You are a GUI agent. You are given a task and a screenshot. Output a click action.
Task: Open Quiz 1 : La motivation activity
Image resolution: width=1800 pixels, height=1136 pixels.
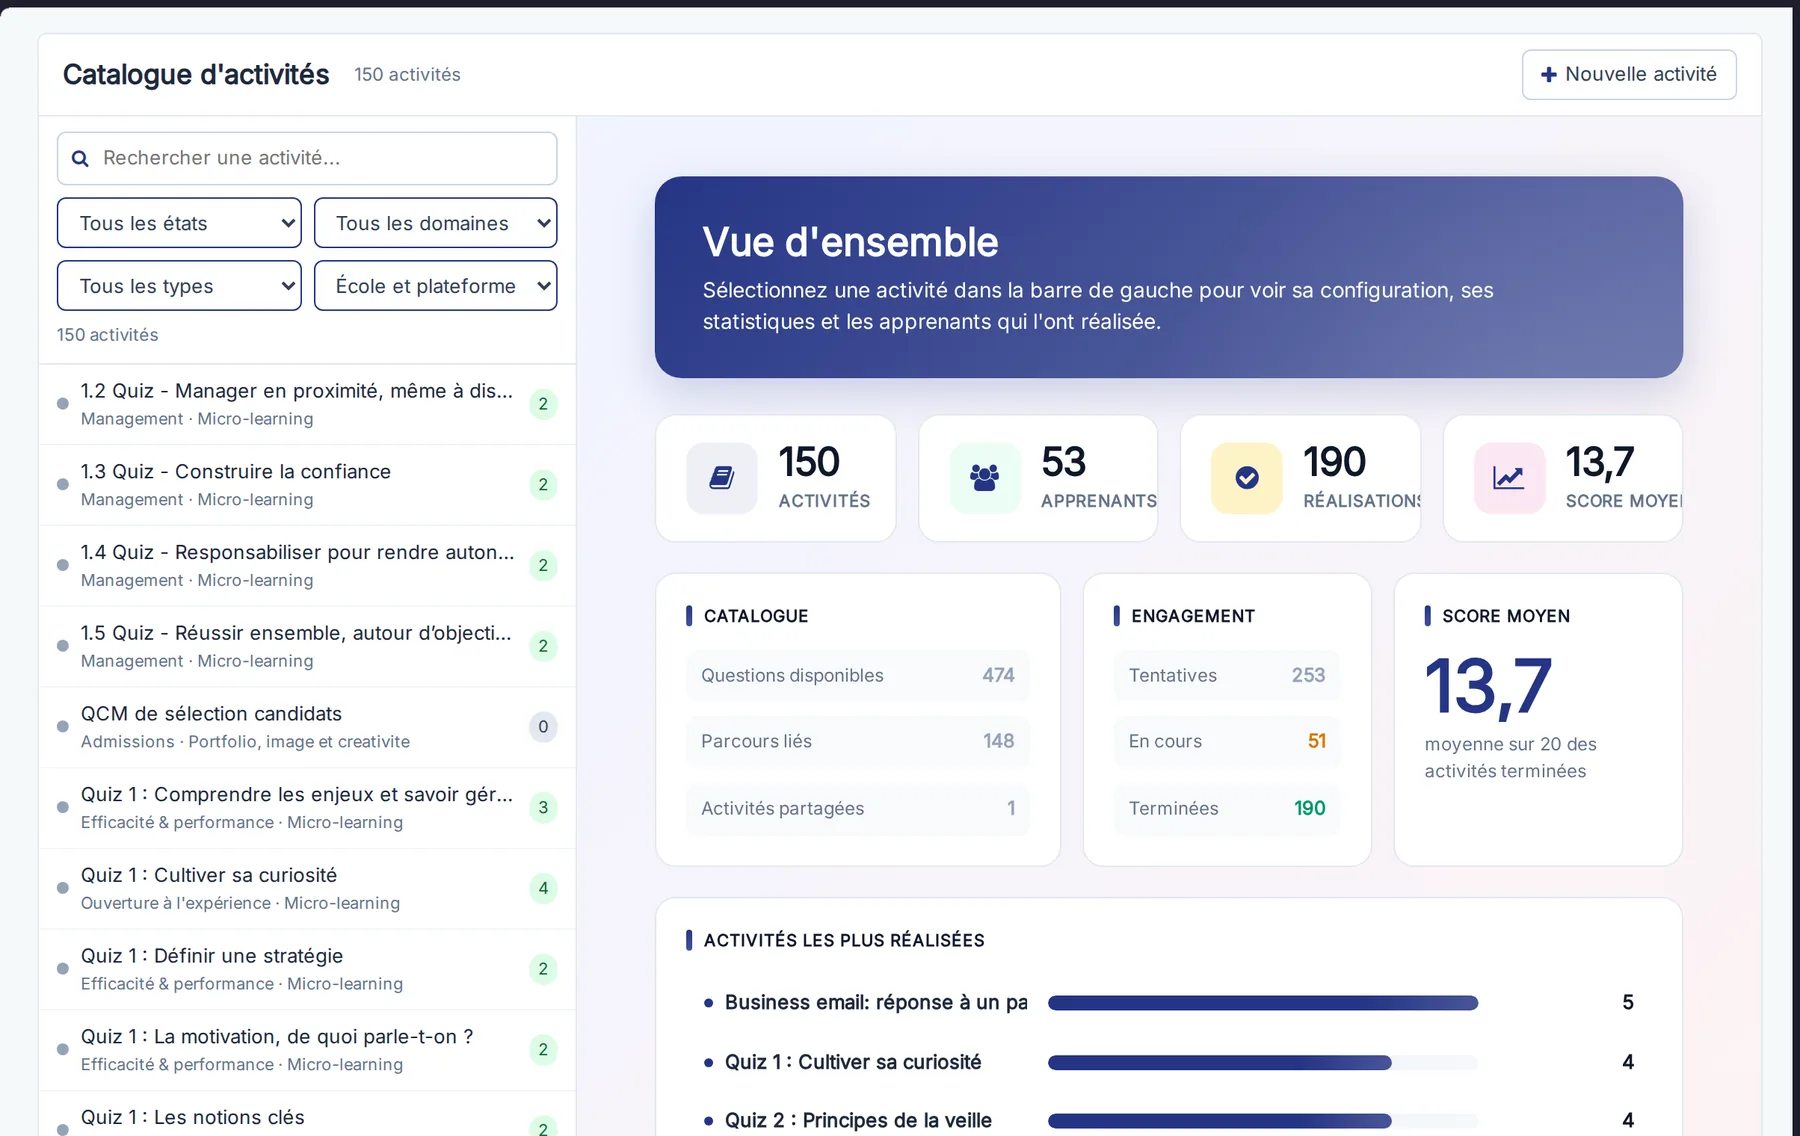pos(307,1050)
